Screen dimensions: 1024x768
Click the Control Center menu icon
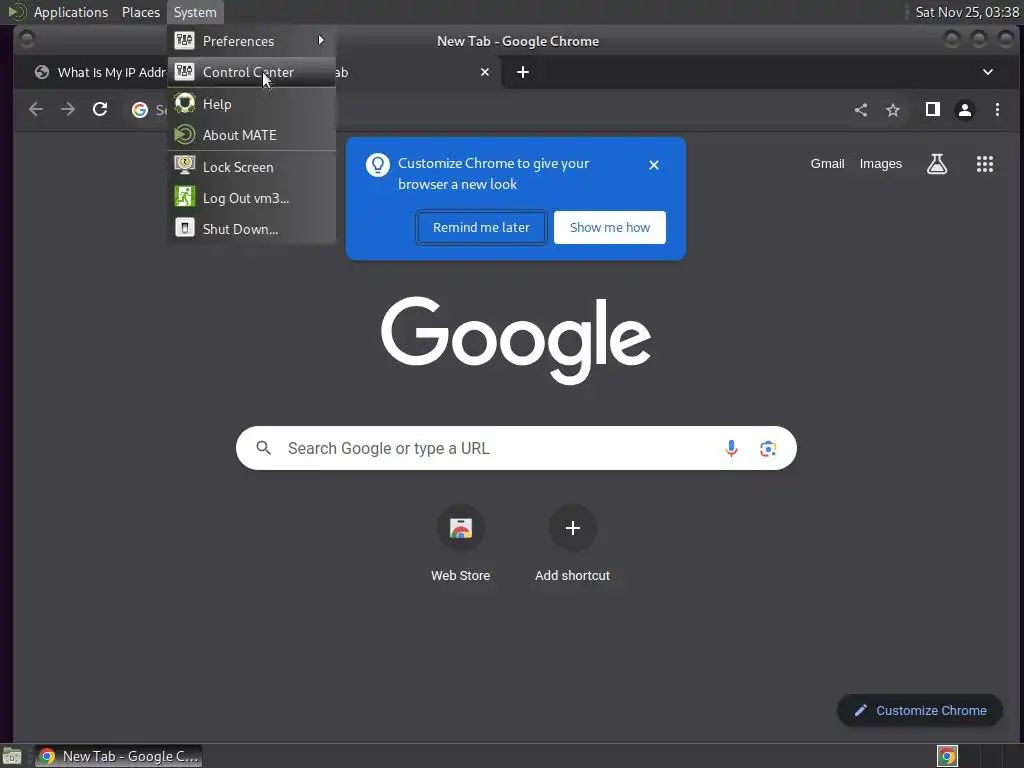(185, 72)
